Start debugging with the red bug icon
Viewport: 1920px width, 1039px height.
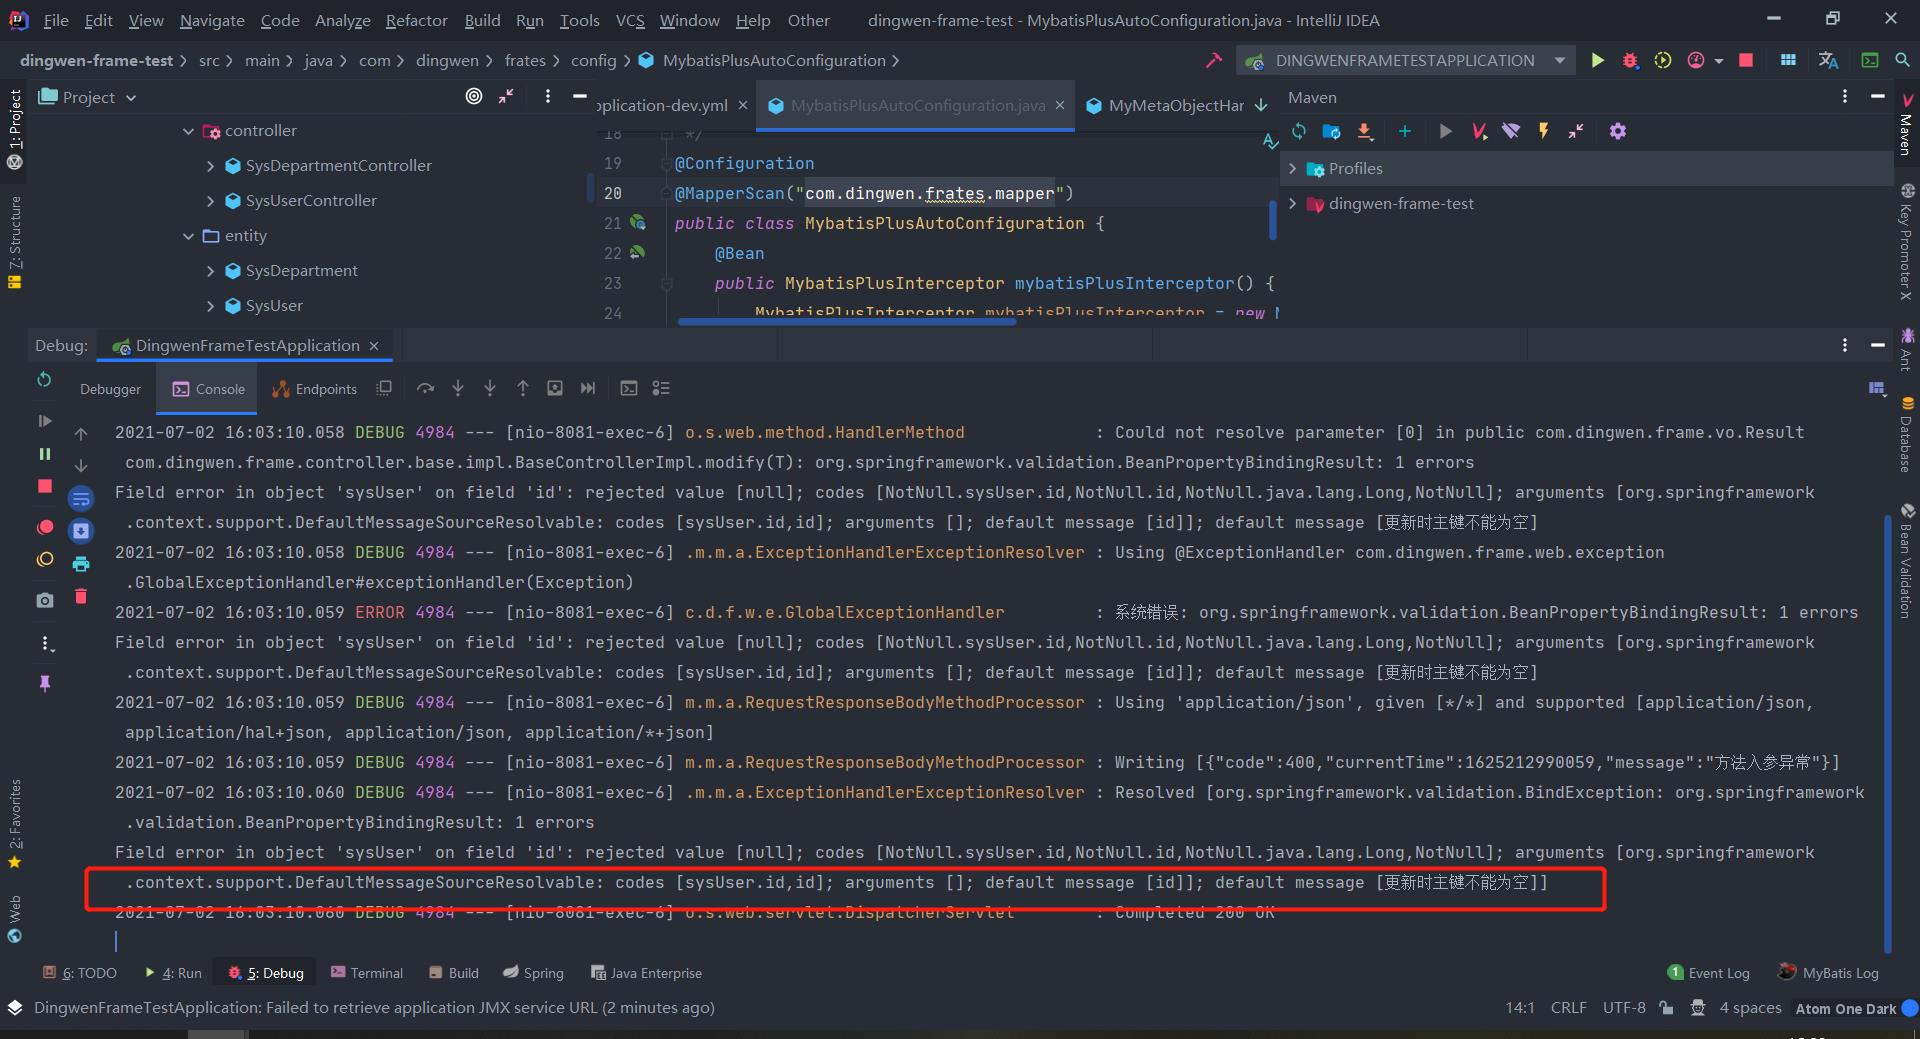(1630, 61)
